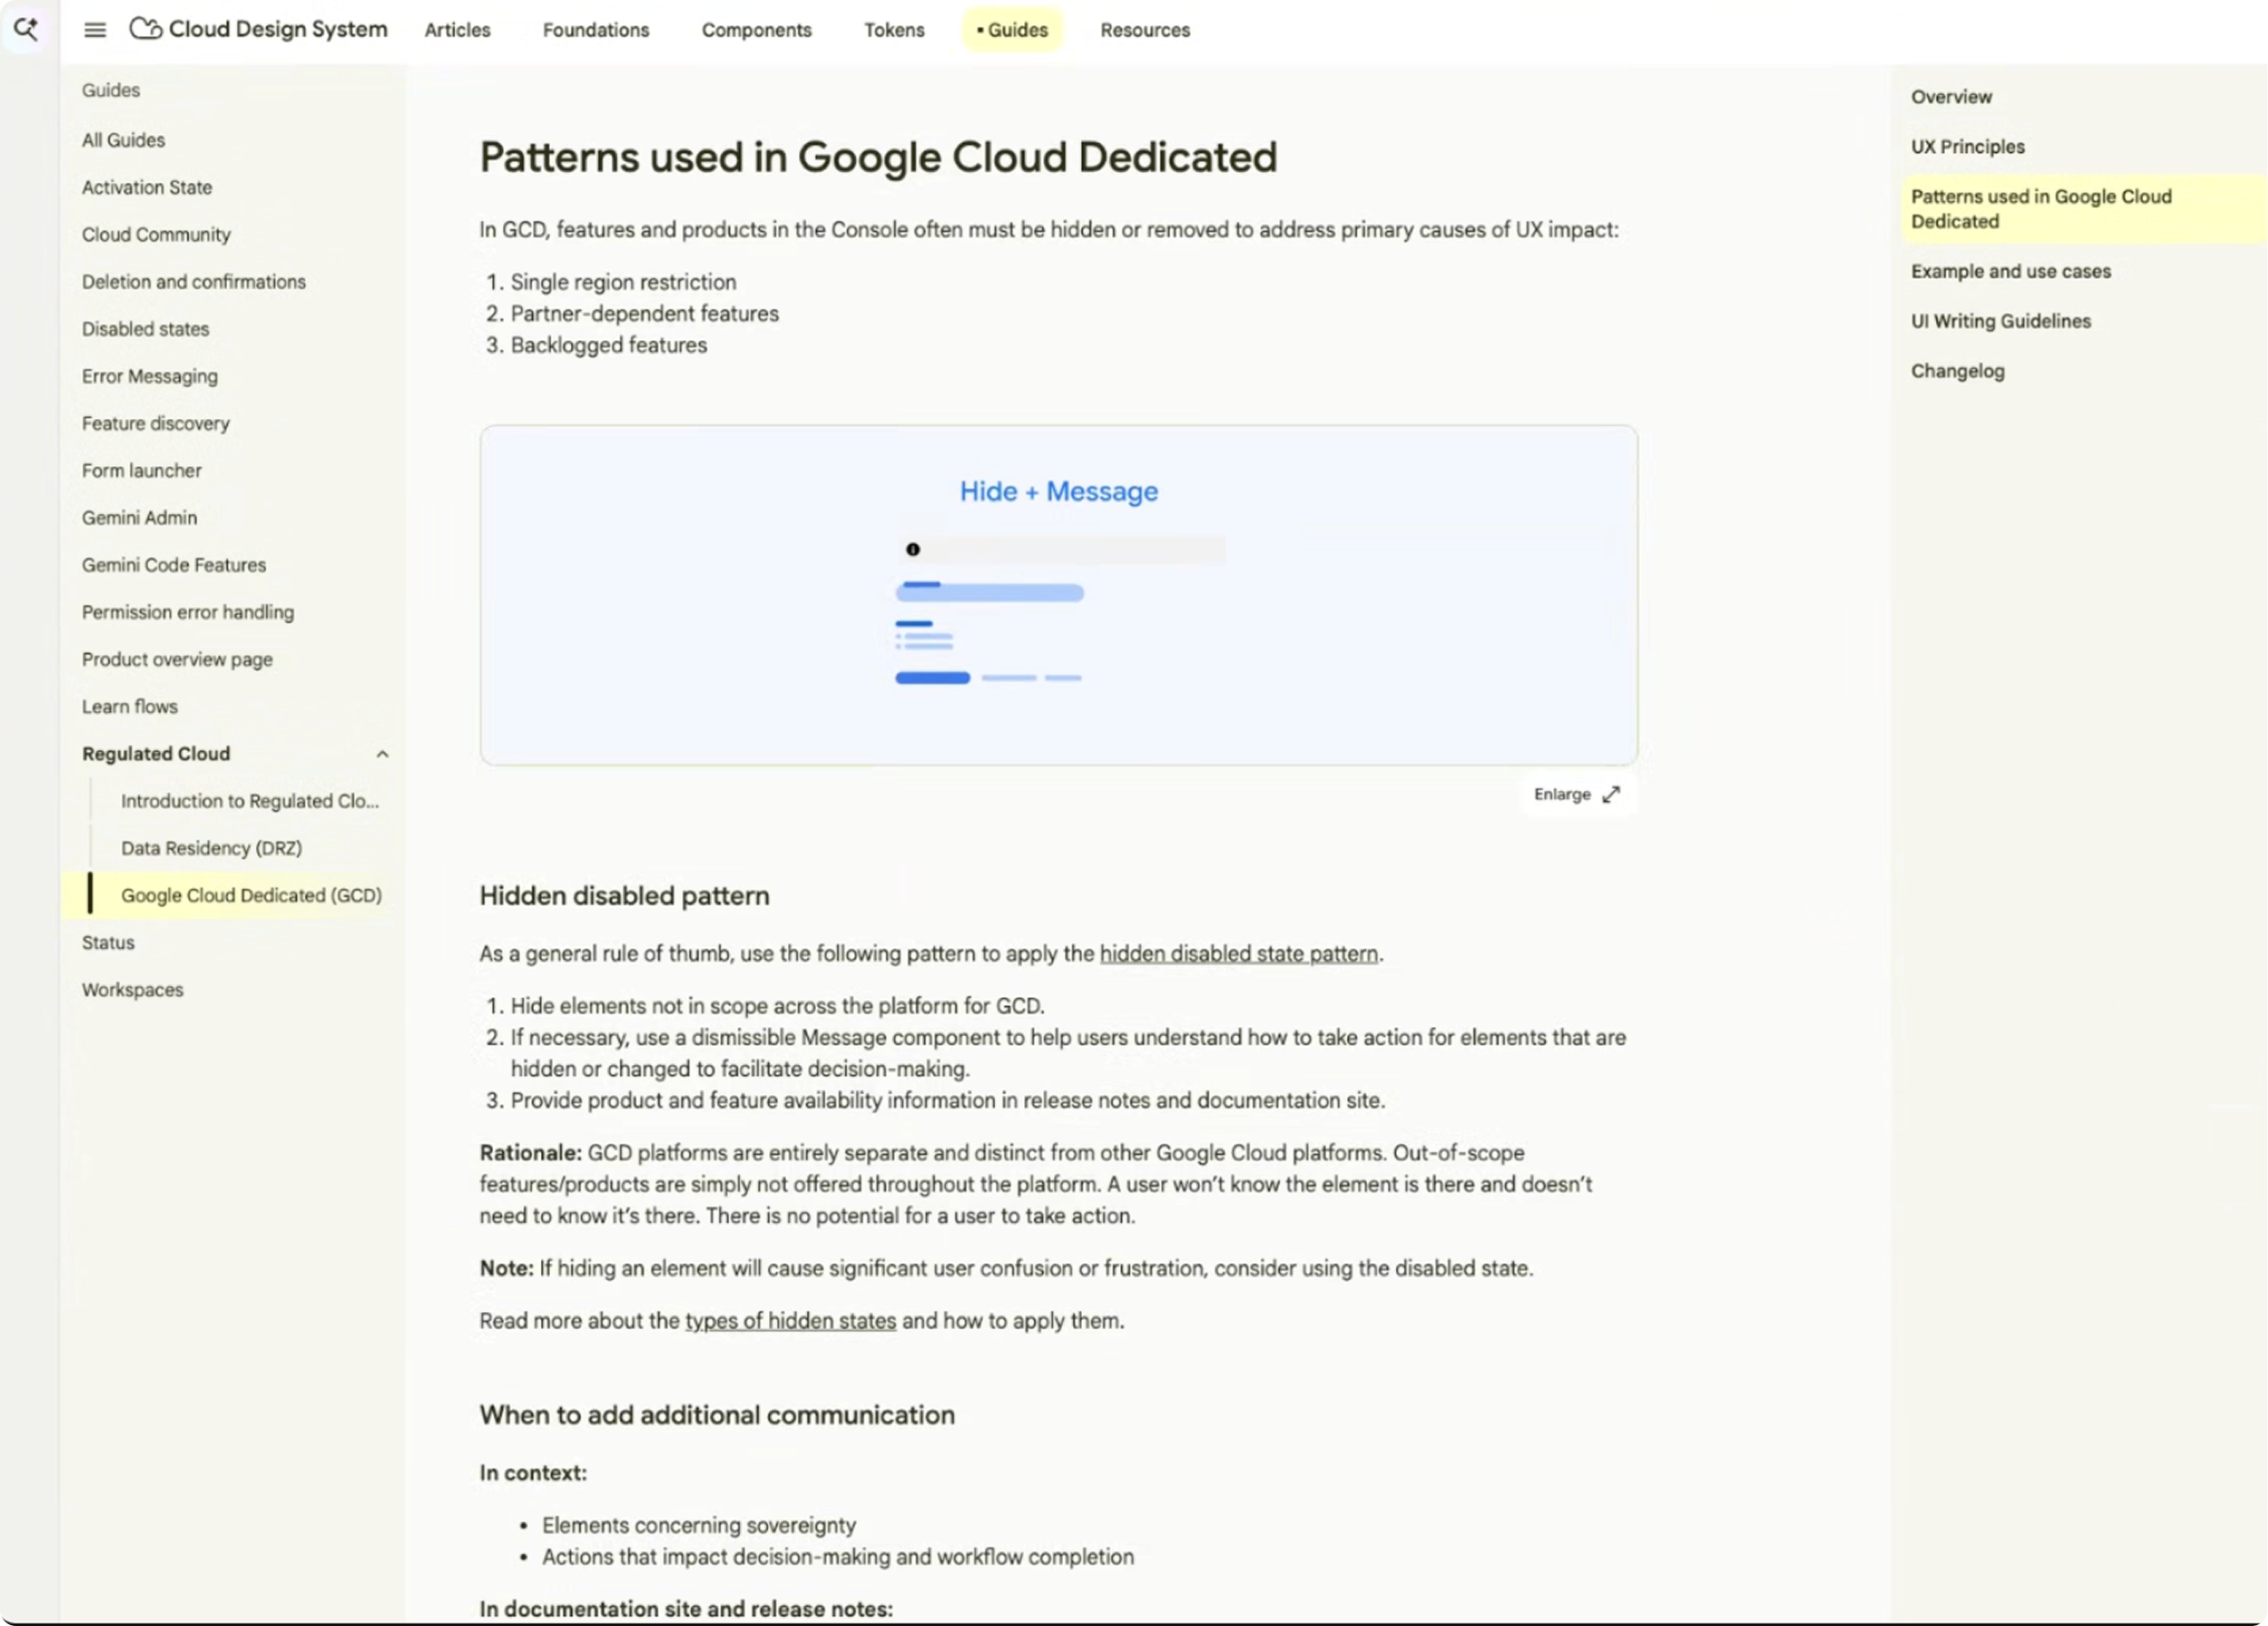Screen dimensions: 2268x1626
Task: Collapse the Regulated Cloud section chevron
Action: (382, 754)
